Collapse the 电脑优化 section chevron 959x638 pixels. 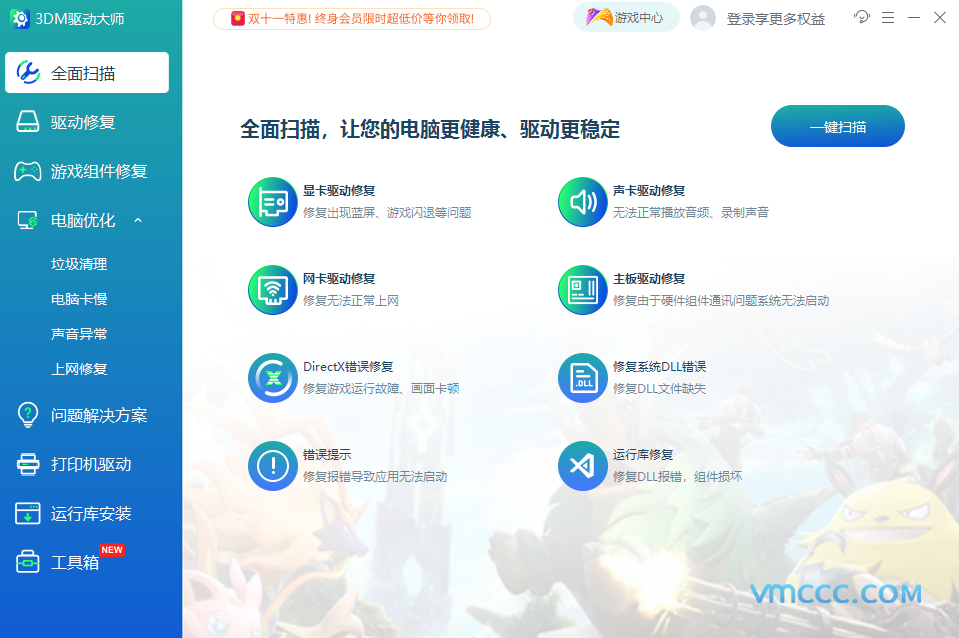coord(138,220)
